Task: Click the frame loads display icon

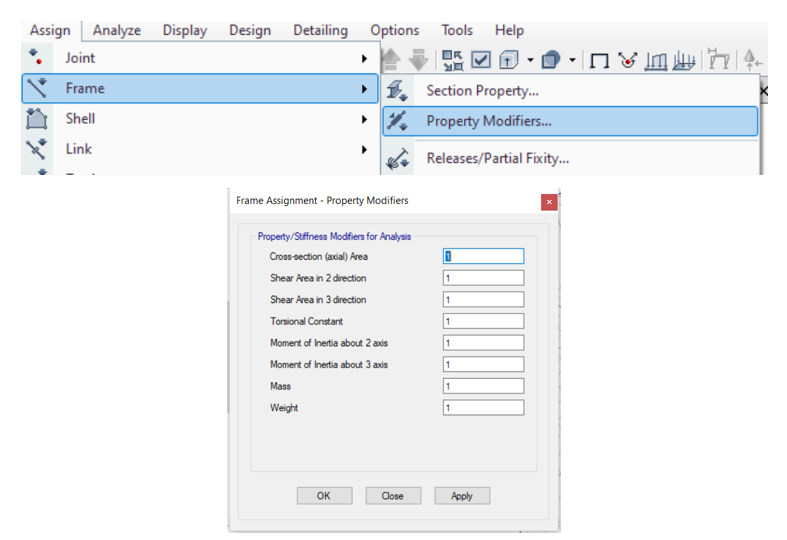Action: tap(656, 61)
